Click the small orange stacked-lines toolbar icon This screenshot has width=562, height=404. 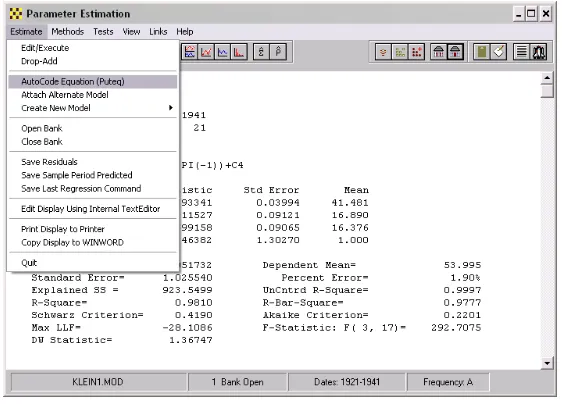(383, 52)
